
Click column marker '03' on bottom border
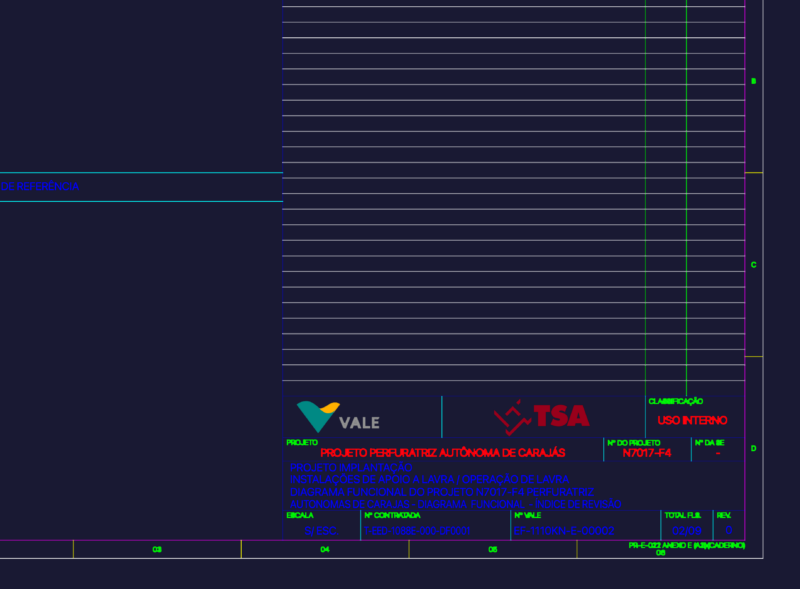[x=157, y=549]
